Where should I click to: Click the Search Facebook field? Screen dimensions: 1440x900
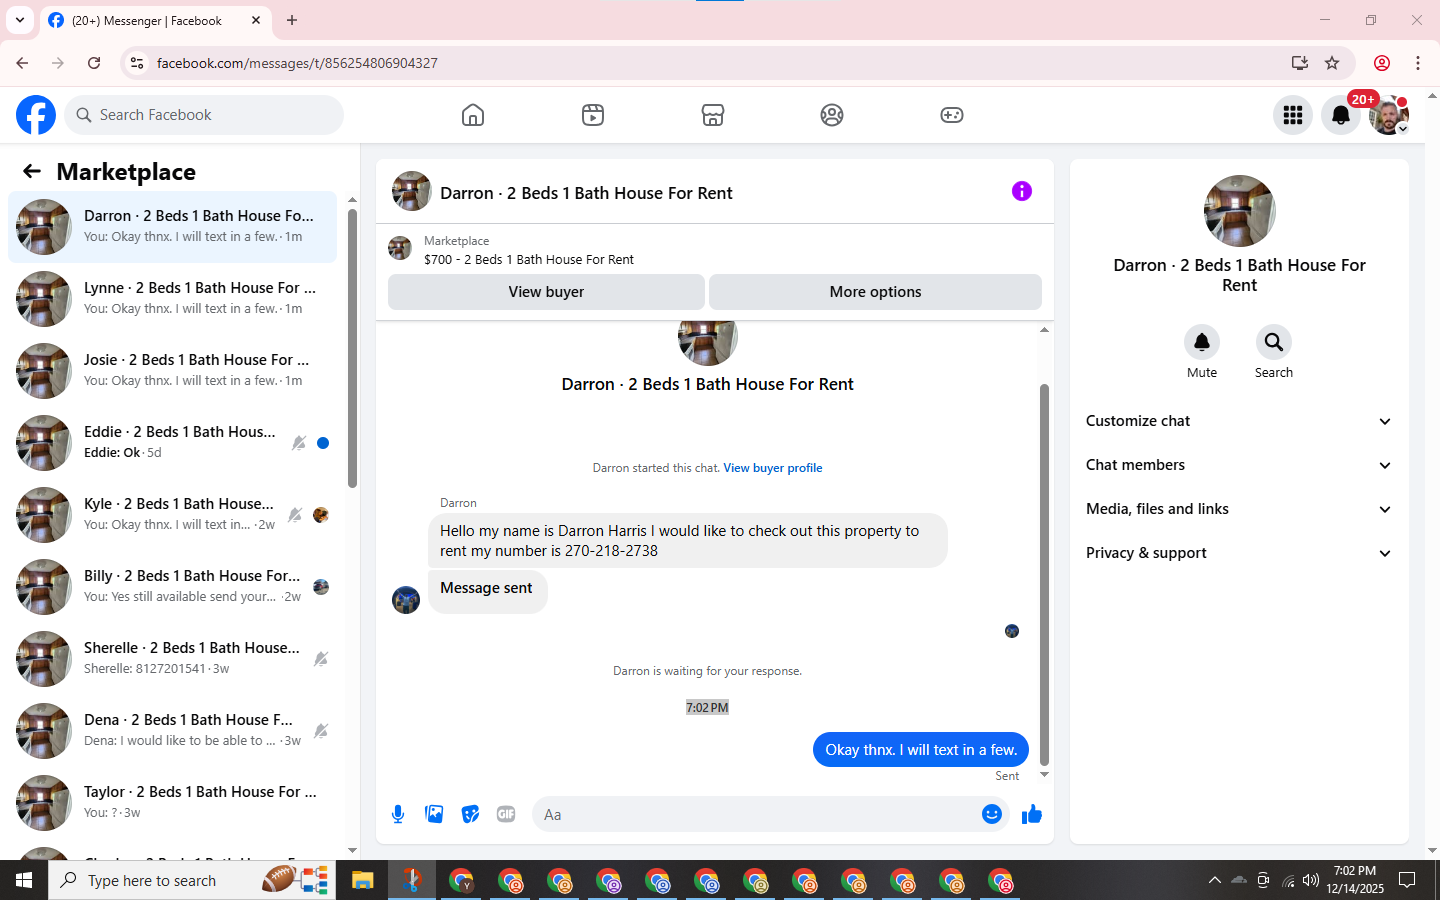204,115
